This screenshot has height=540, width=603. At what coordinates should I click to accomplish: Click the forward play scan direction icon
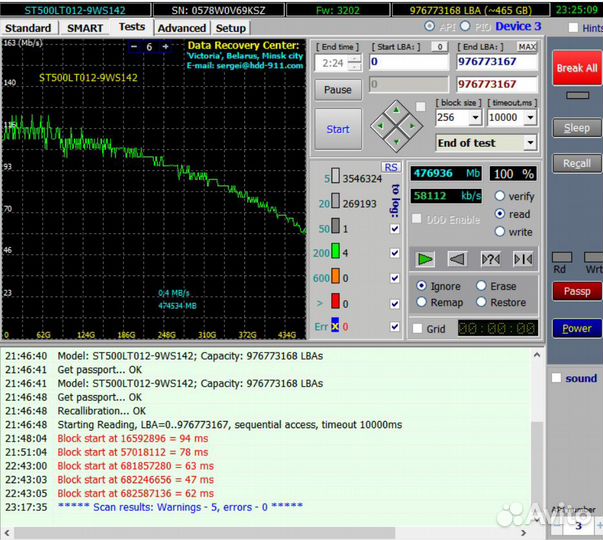pos(427,259)
